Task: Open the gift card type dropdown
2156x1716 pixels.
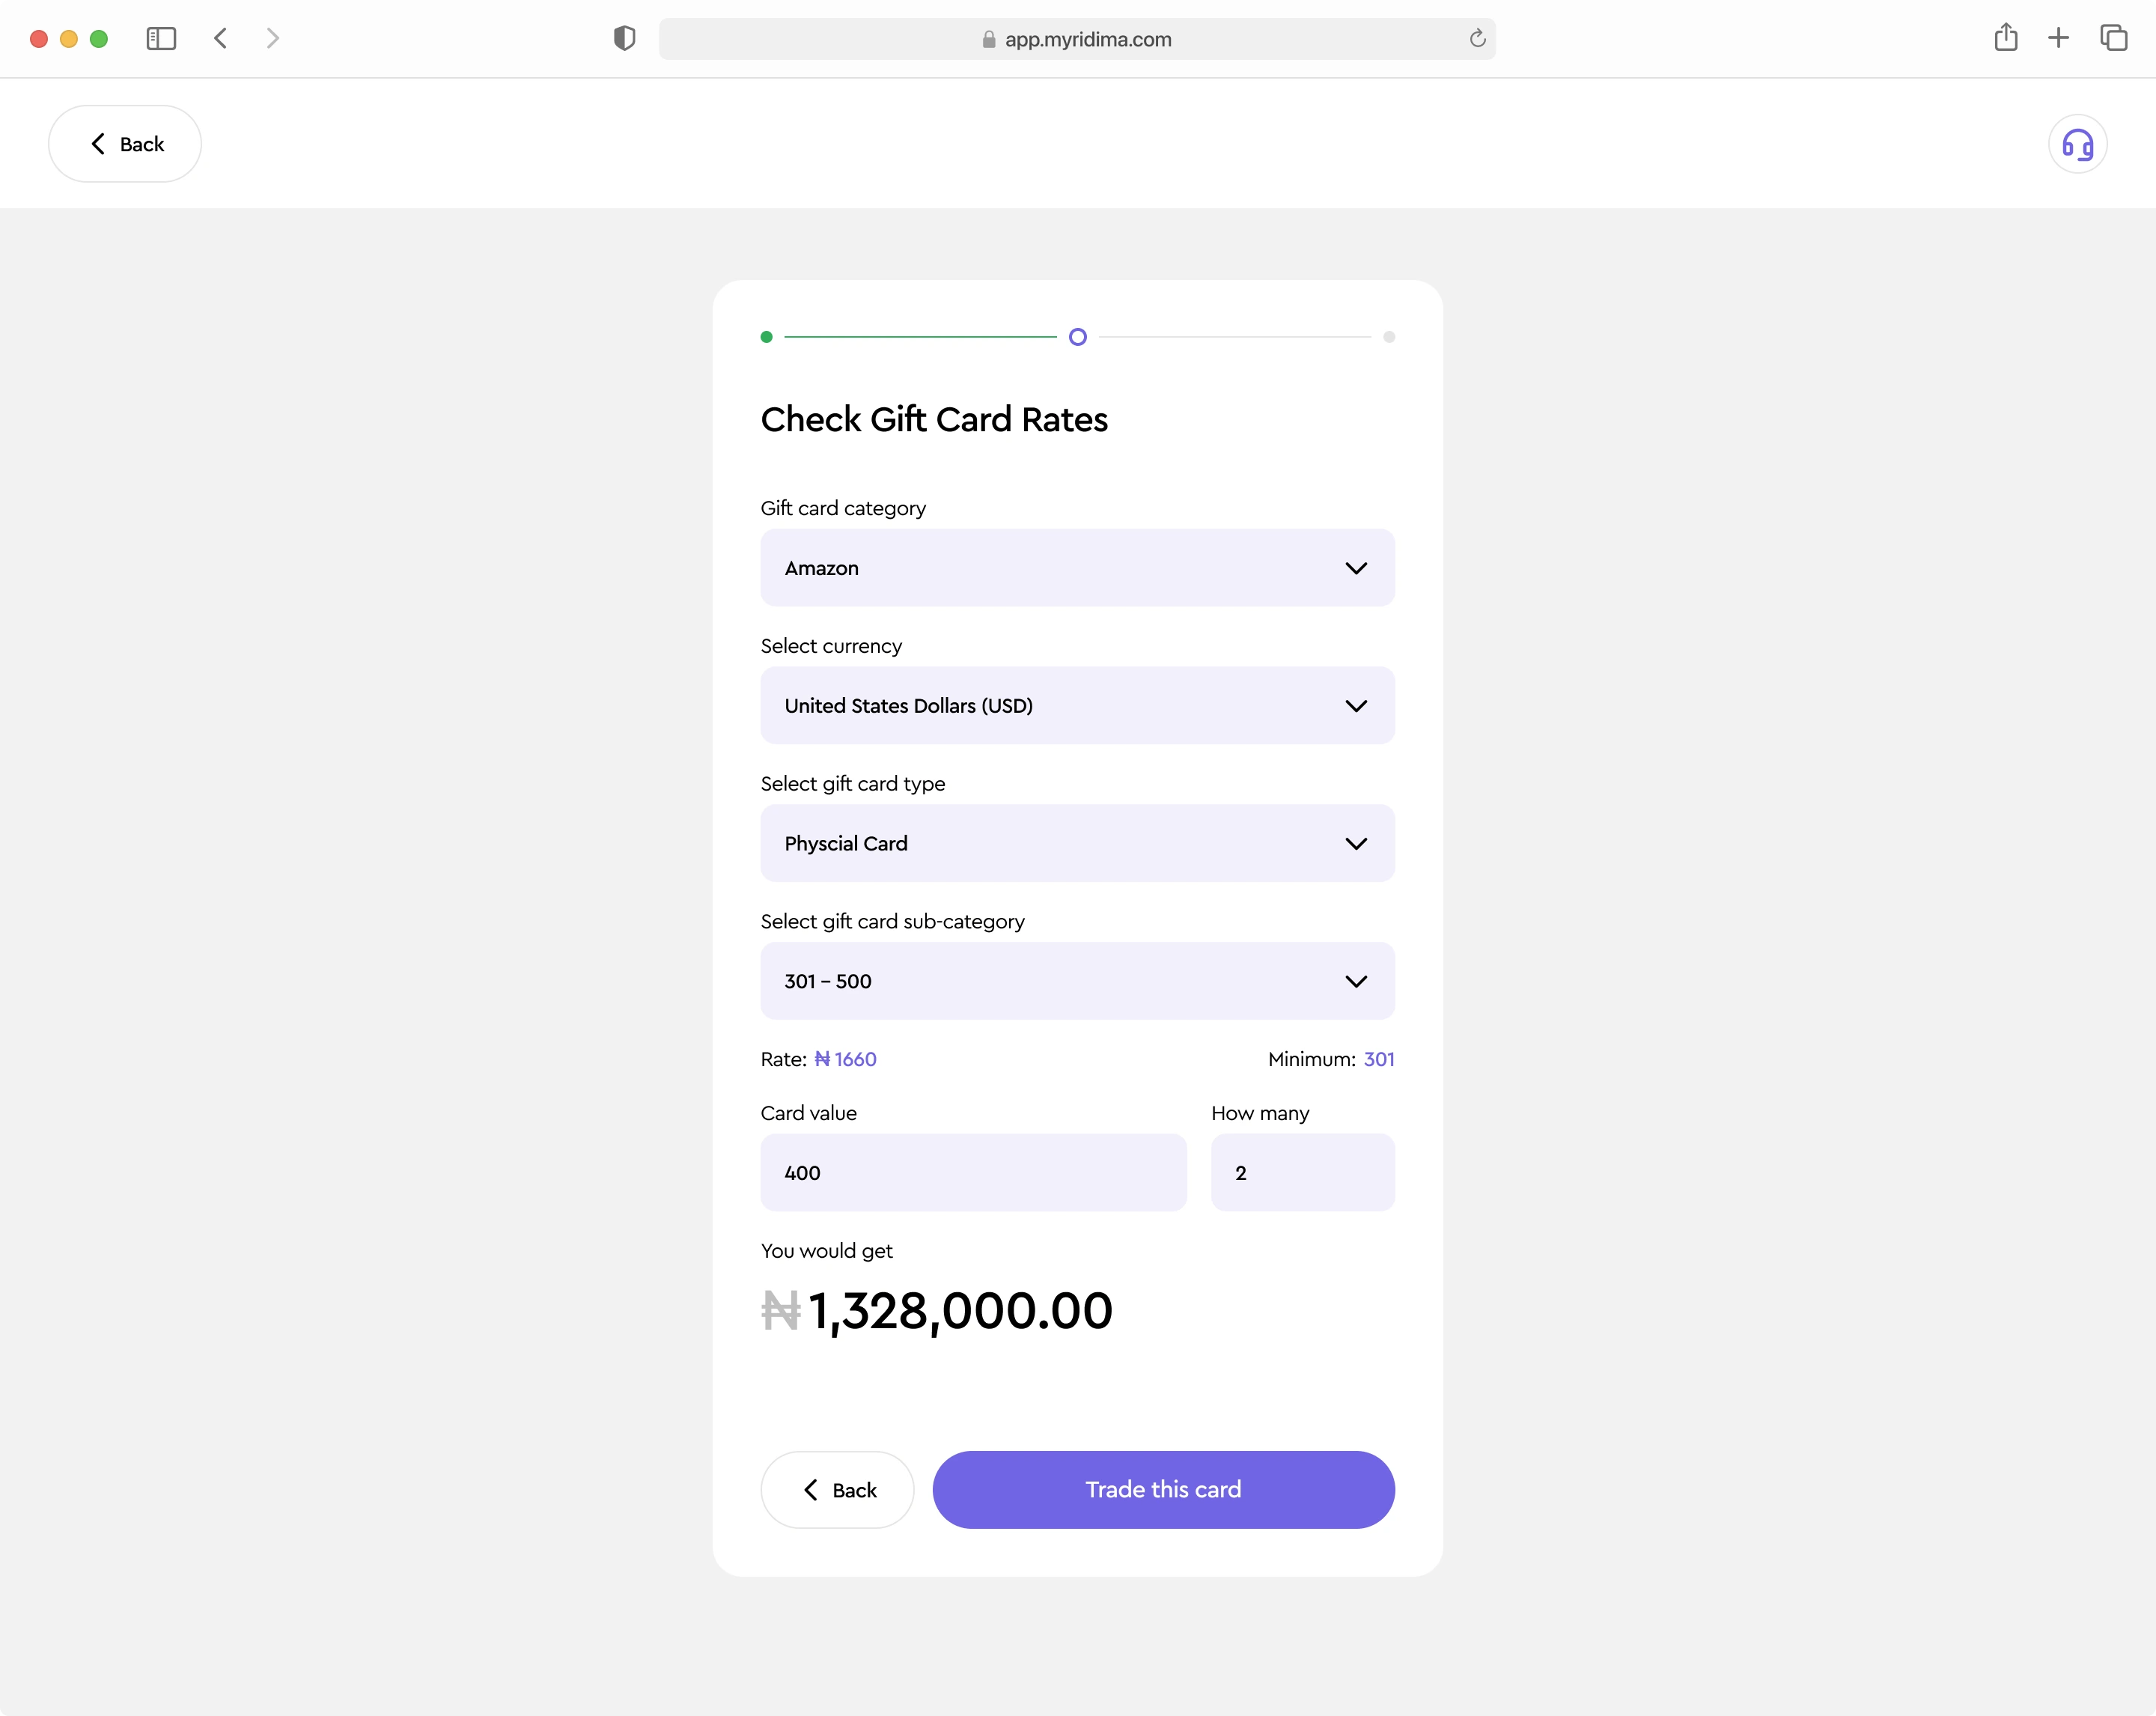Action: coord(1077,843)
